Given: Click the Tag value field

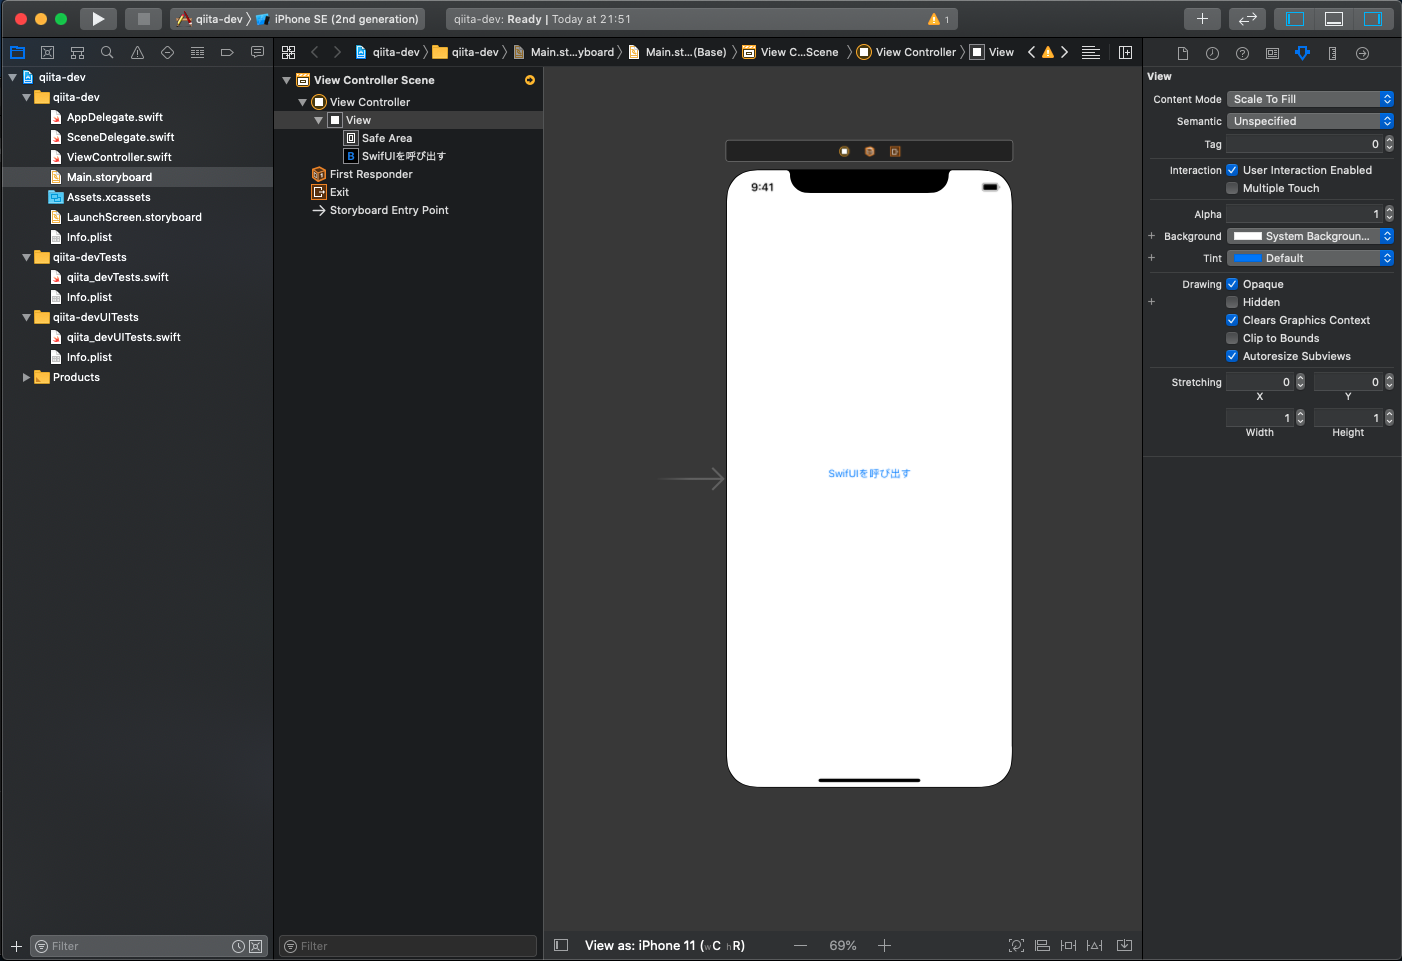Looking at the screenshot, I should pos(1304,144).
